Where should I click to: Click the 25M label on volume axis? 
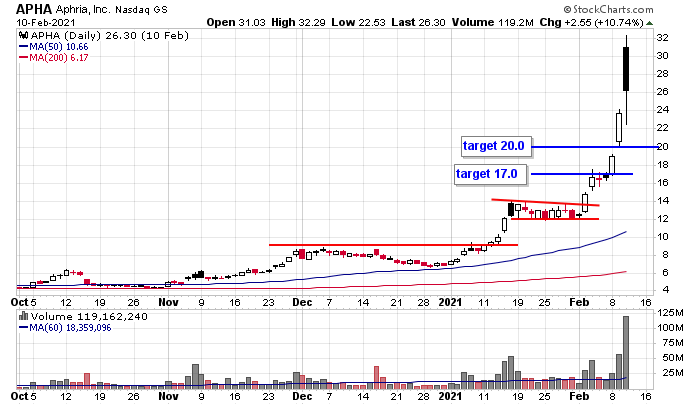tap(673, 372)
